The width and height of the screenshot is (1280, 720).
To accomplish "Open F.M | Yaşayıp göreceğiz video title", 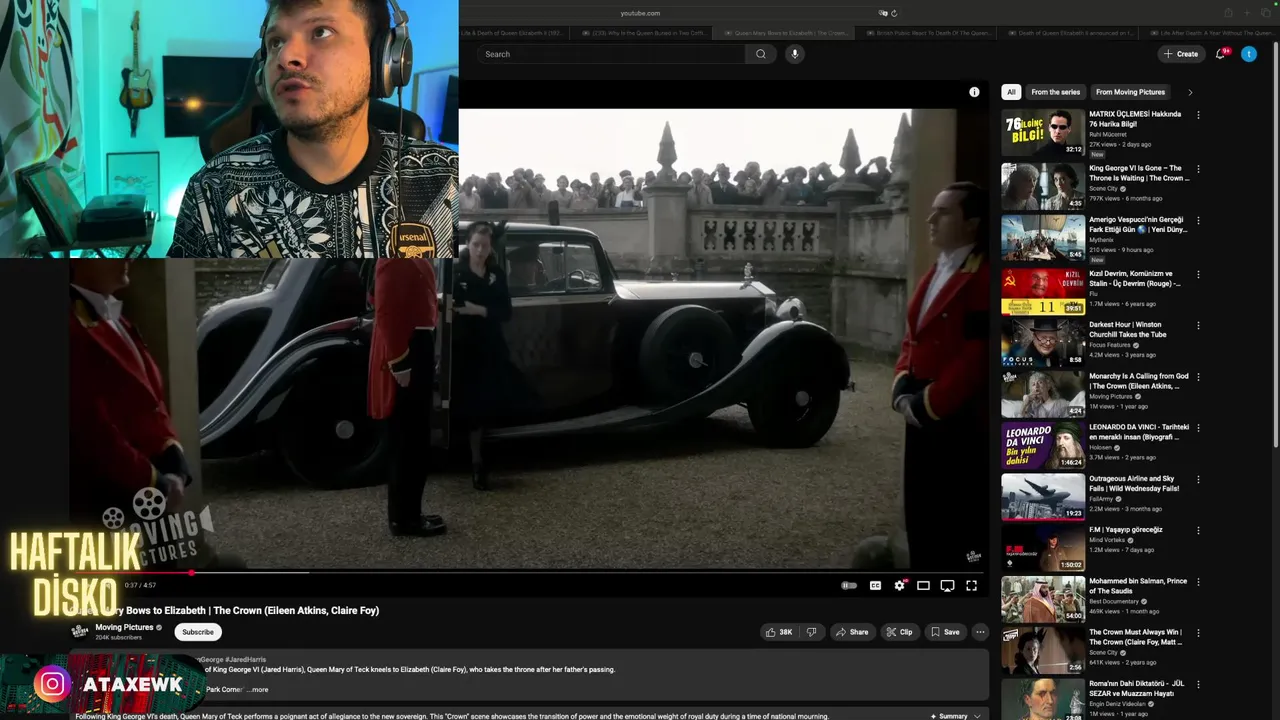I will [1126, 530].
